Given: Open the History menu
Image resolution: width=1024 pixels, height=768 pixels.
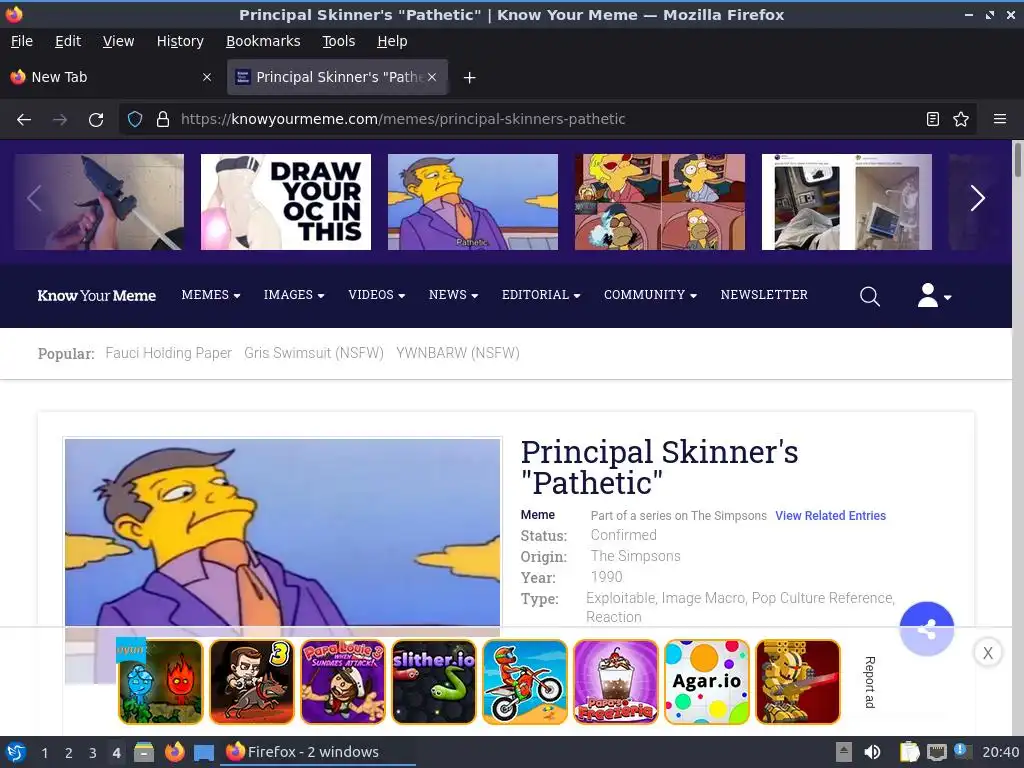Looking at the screenshot, I should coord(180,41).
